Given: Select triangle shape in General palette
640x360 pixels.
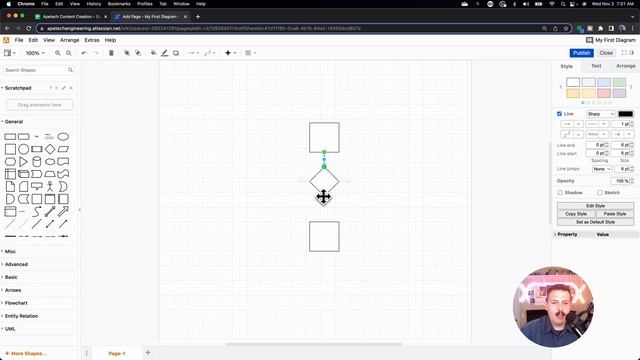Looking at the screenshot, I should (23, 162).
